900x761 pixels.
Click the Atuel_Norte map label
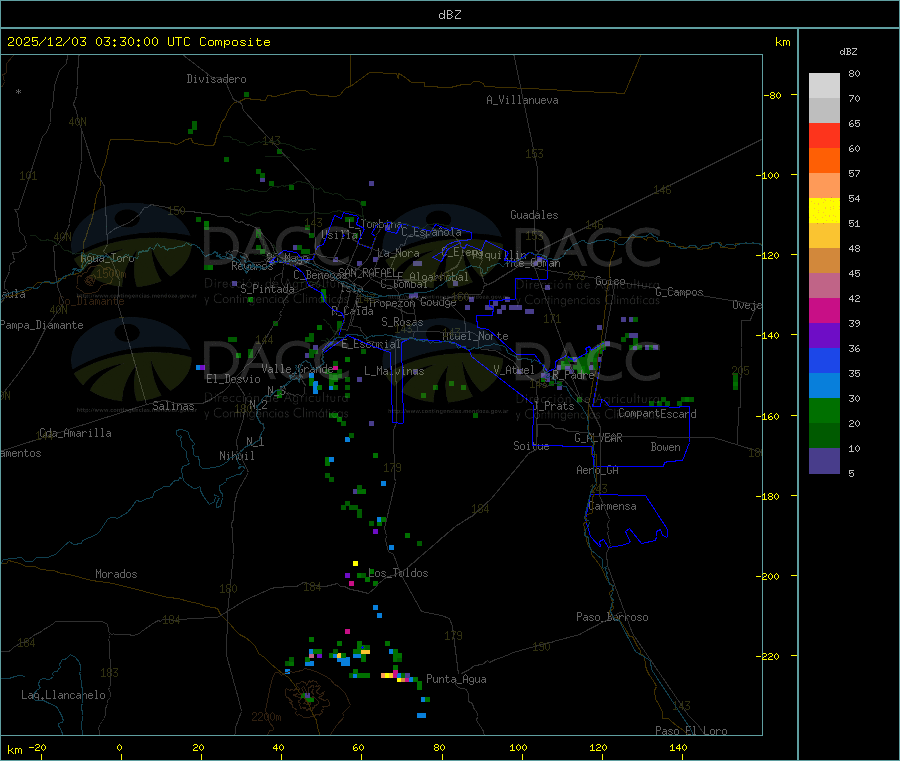[x=475, y=336]
